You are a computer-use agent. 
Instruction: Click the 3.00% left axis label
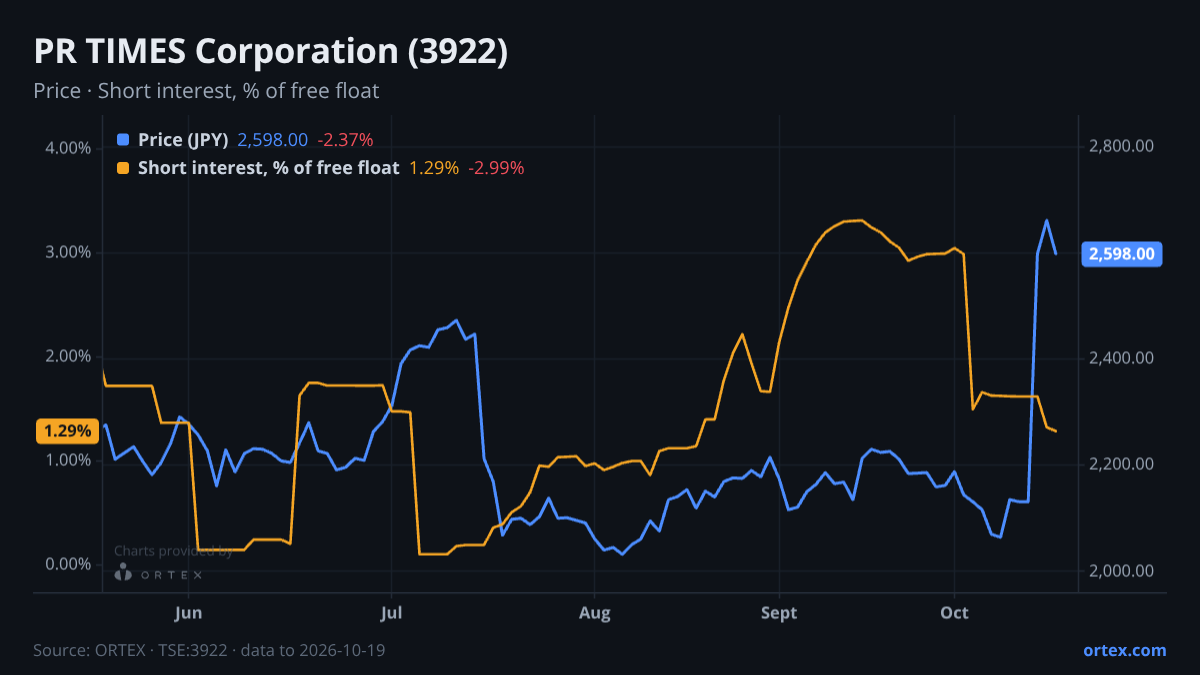(x=69, y=252)
